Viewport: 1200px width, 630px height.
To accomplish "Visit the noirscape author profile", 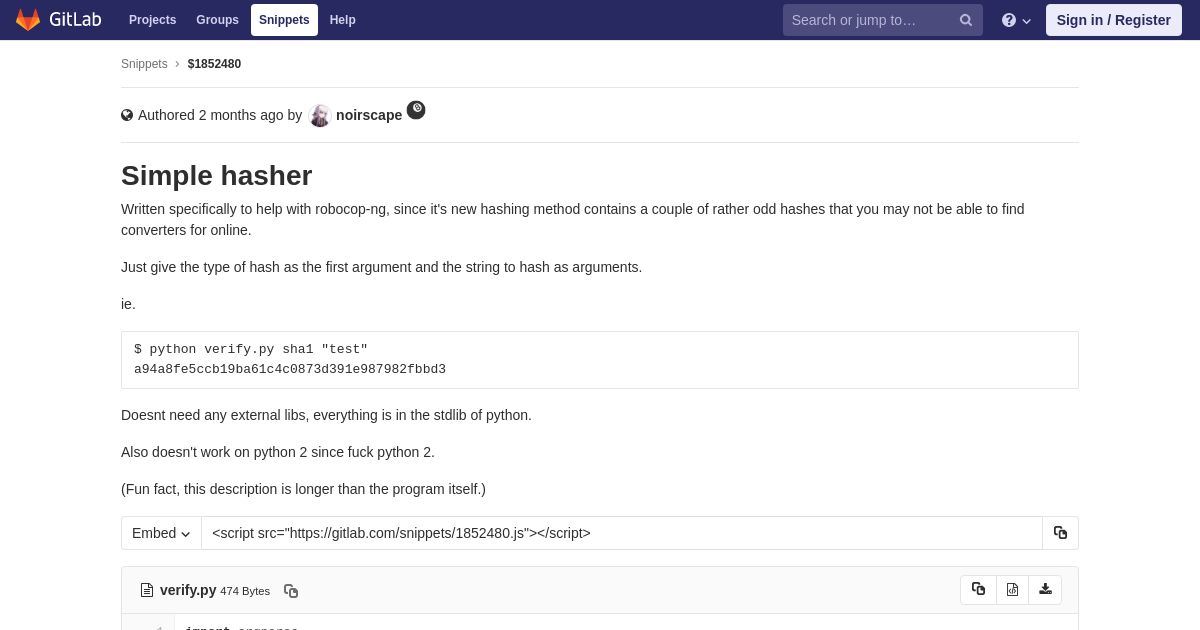I will coord(369,115).
